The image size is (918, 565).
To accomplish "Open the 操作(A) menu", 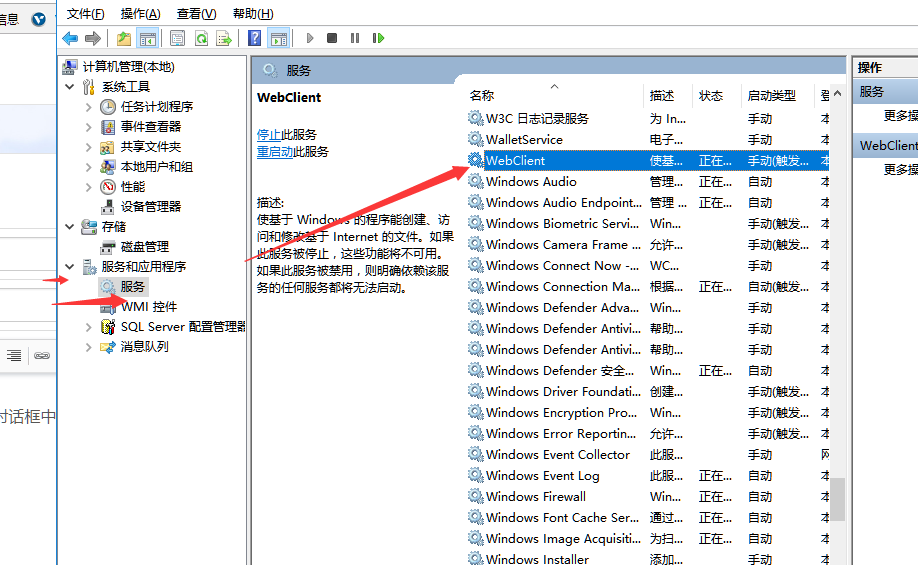I will coord(140,13).
